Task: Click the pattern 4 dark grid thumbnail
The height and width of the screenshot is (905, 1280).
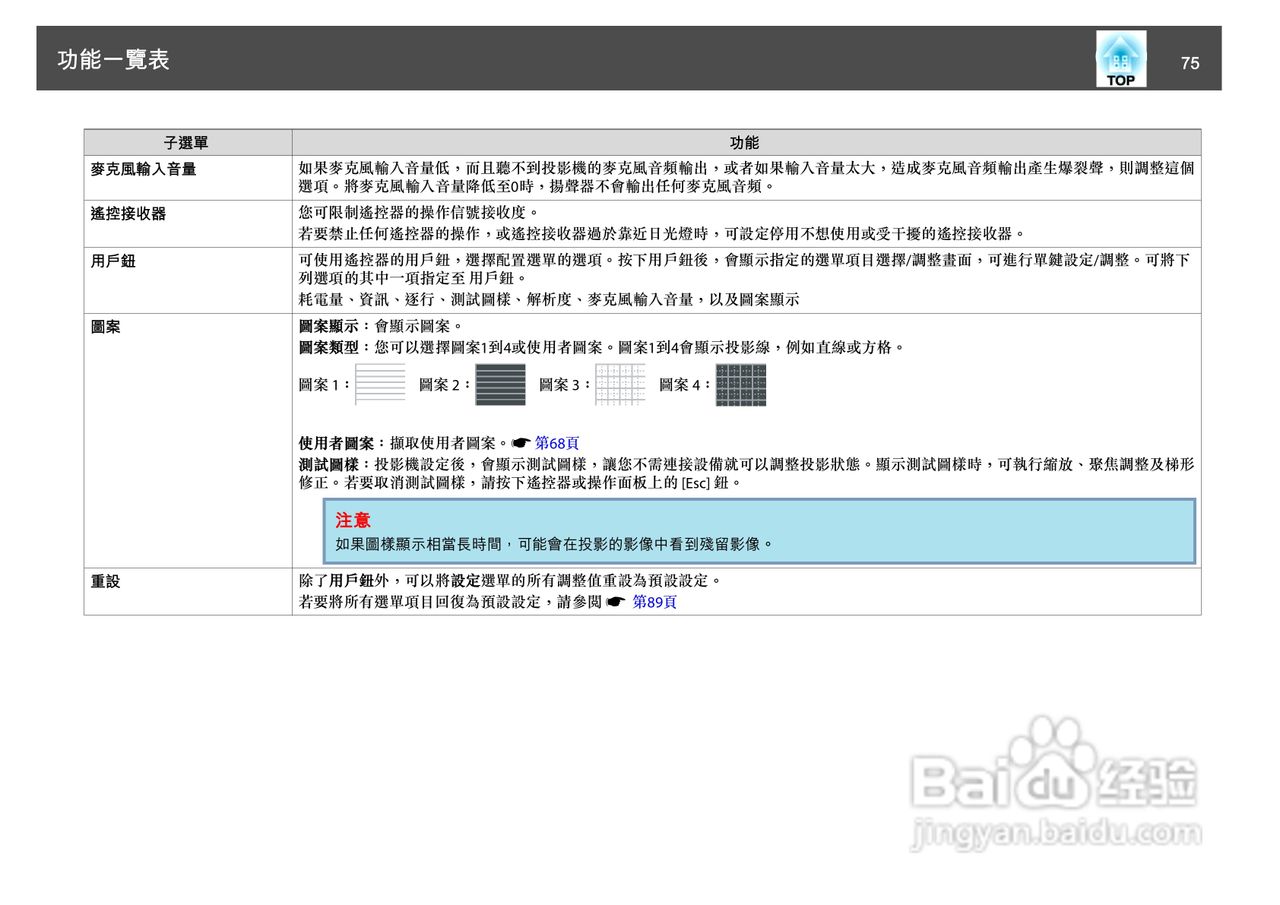Action: (x=741, y=384)
